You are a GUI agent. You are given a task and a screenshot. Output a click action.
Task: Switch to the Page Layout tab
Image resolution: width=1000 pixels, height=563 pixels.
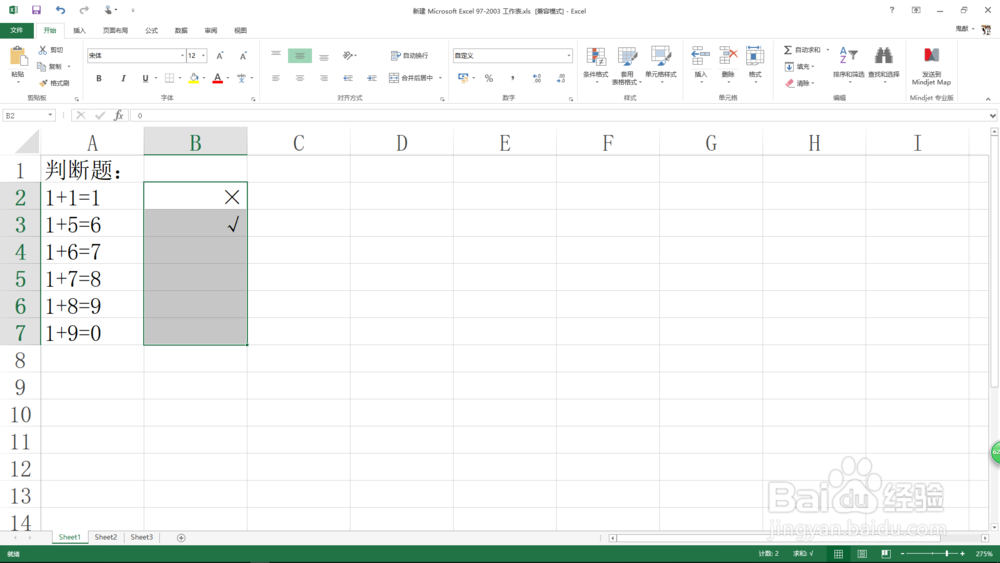[x=115, y=30]
